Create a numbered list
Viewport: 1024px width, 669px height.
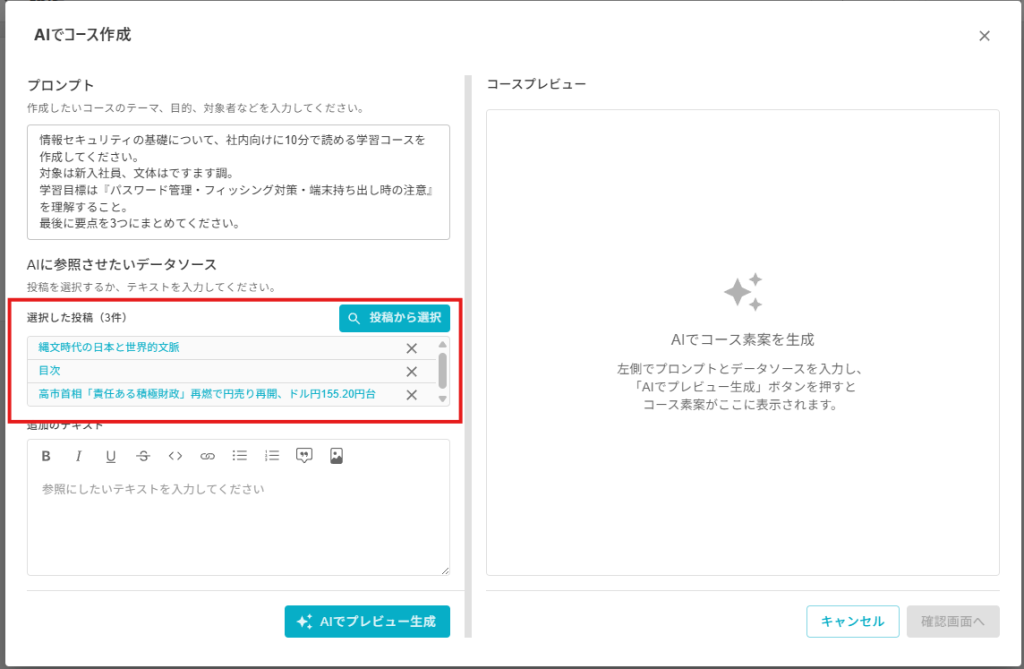pyautogui.click(x=272, y=456)
